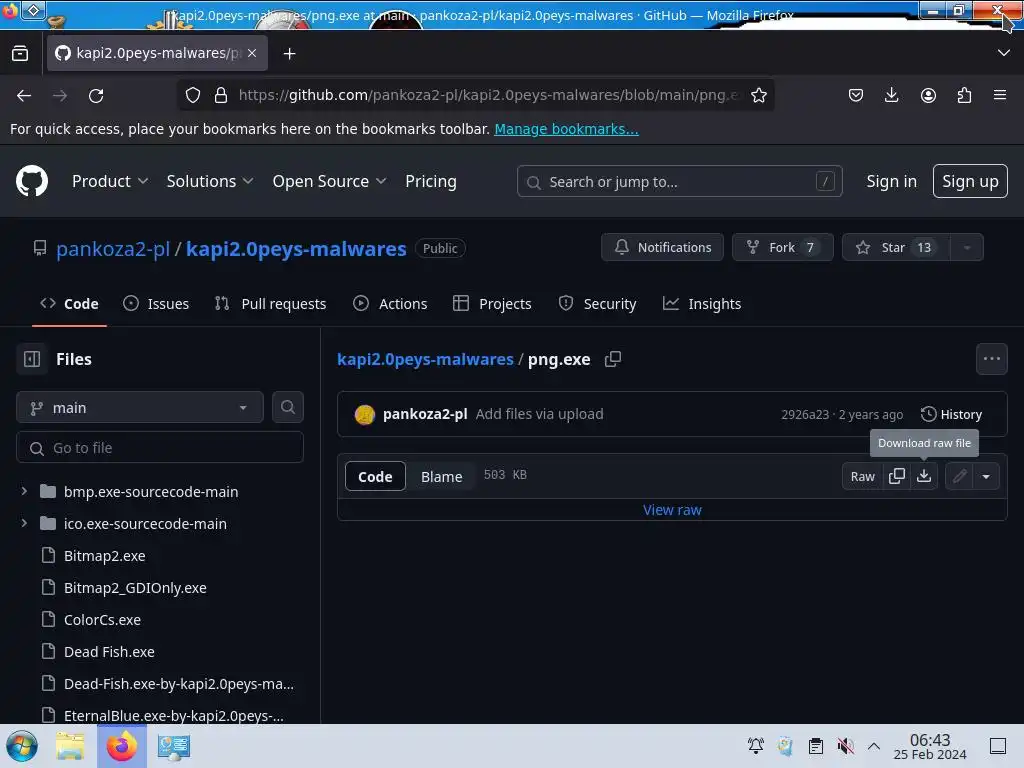Screen dimensions: 1024x768
Task: Open the Insights tab
Action: click(x=702, y=304)
